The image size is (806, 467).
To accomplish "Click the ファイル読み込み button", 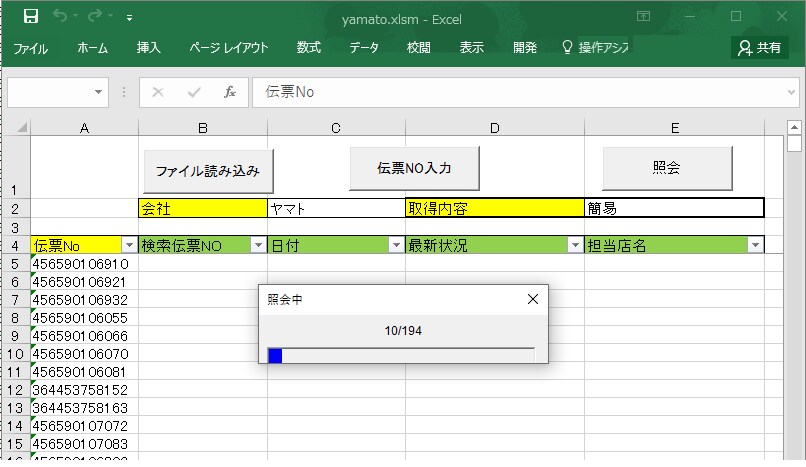I will tap(208, 171).
